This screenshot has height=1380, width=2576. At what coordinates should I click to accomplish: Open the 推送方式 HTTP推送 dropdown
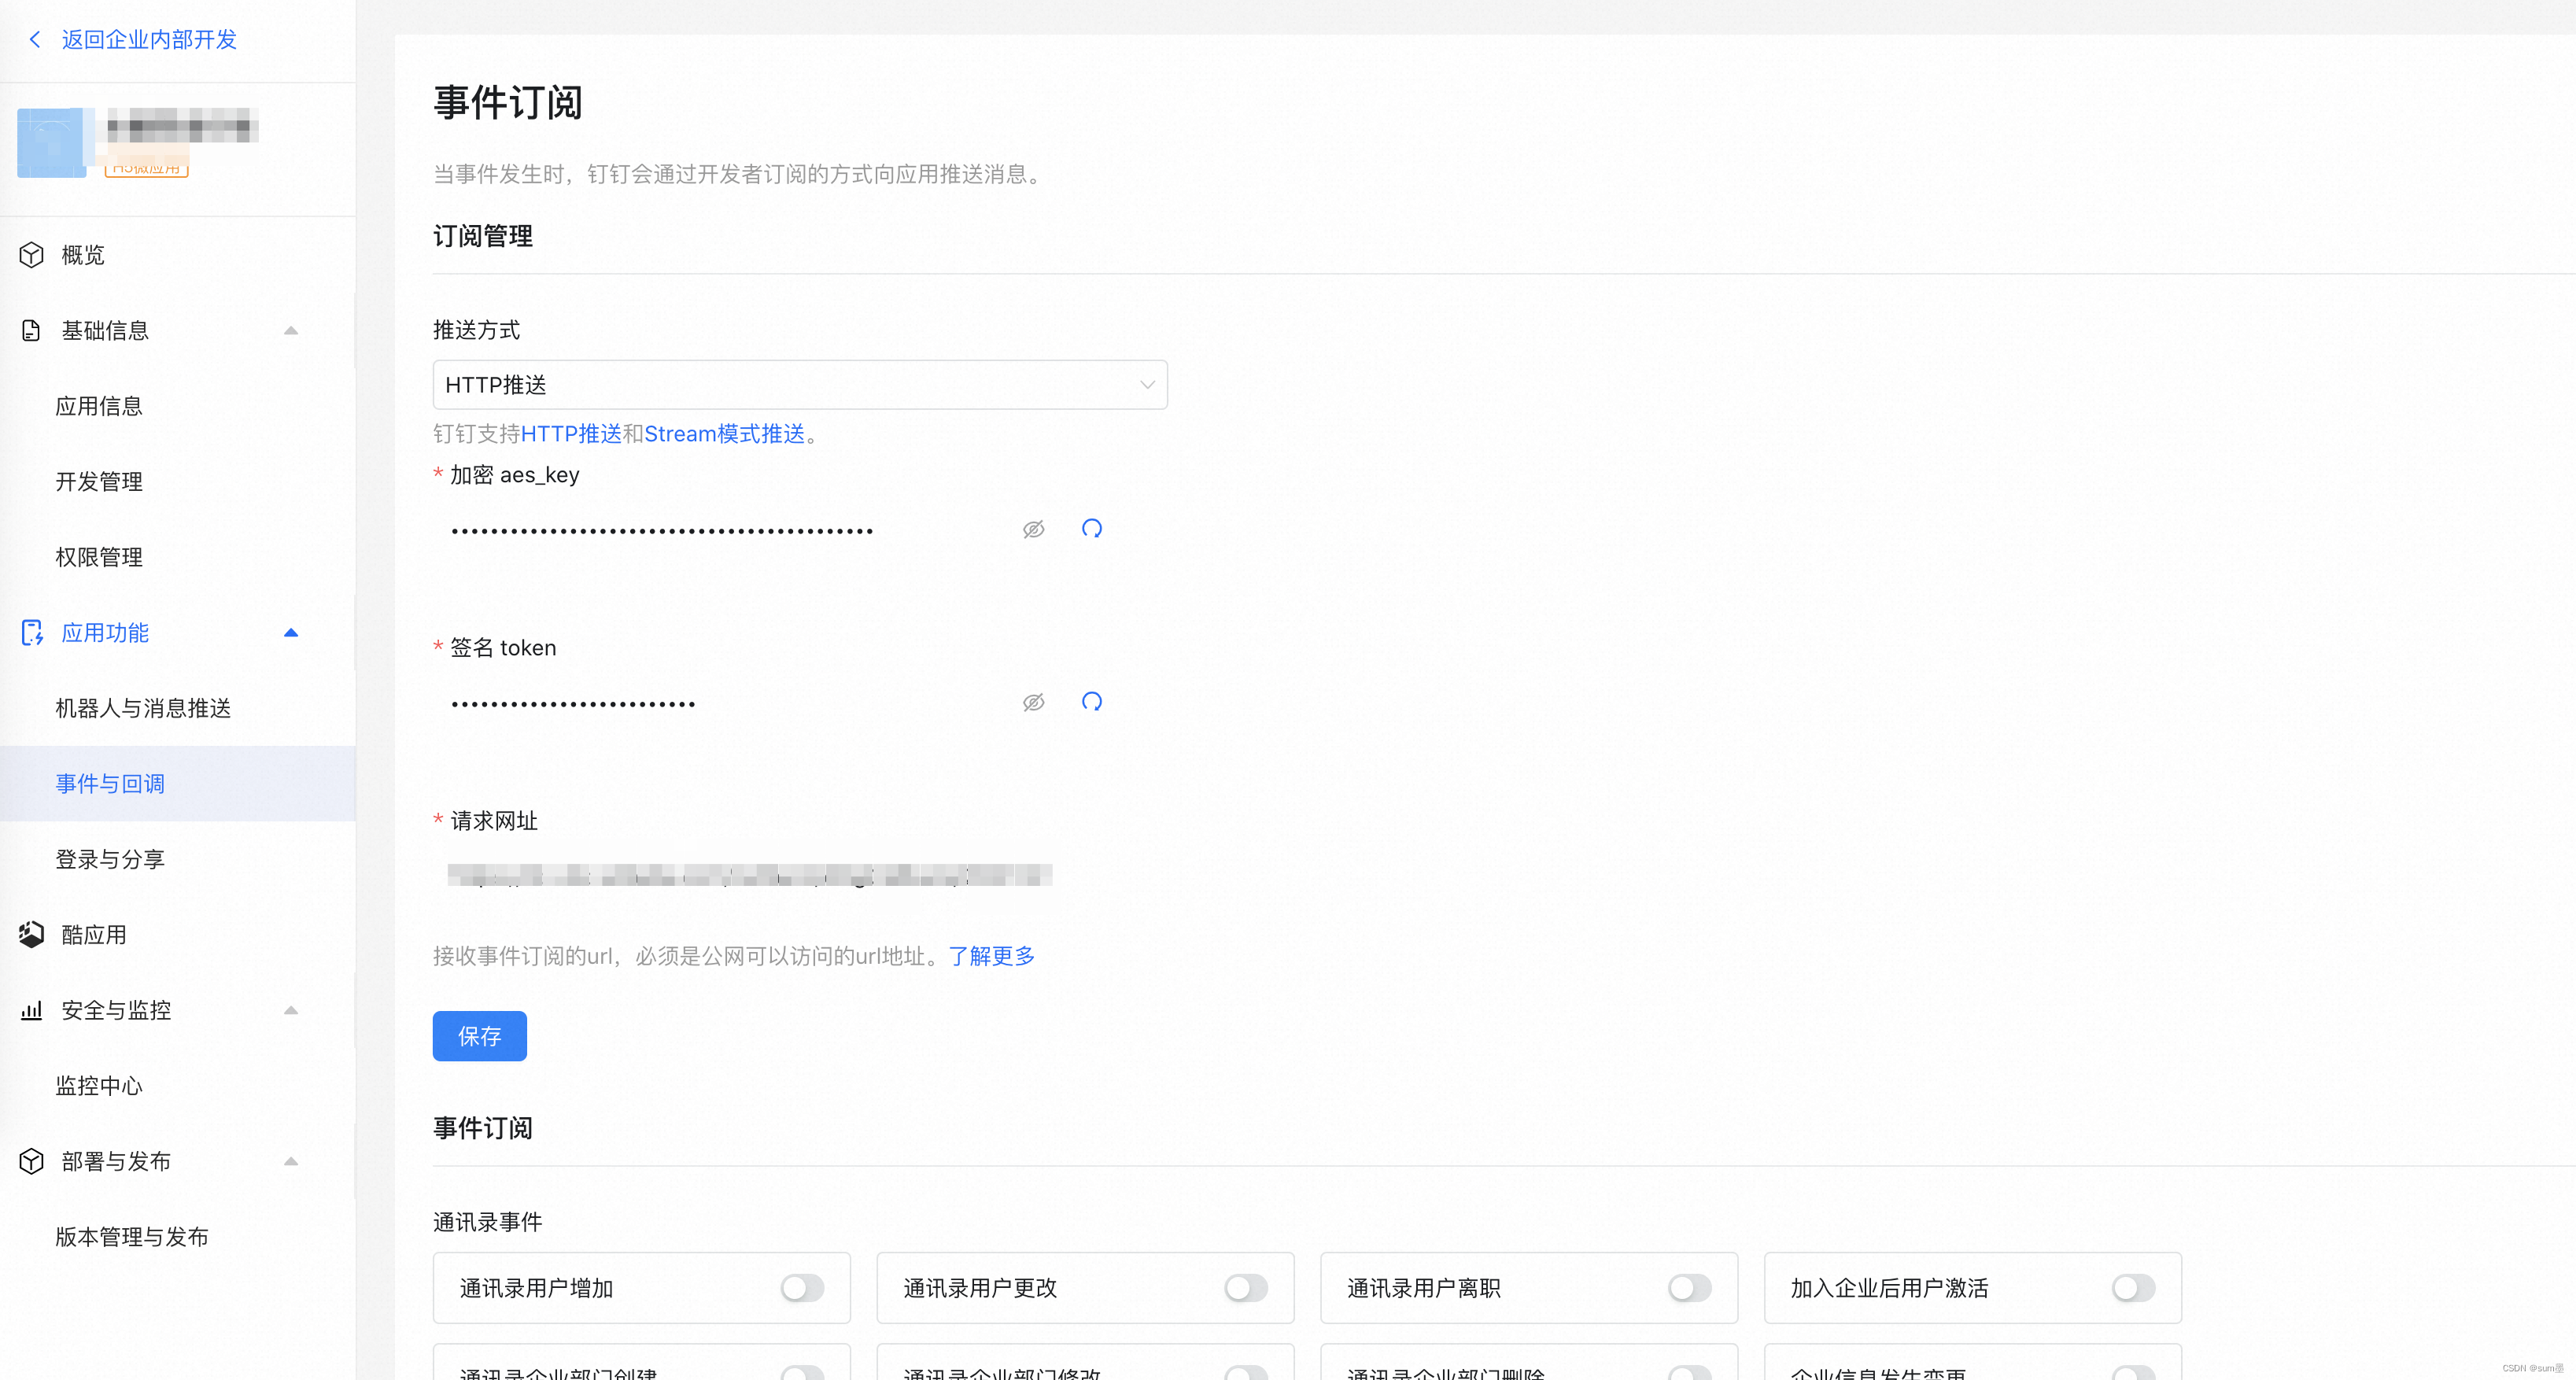click(800, 385)
